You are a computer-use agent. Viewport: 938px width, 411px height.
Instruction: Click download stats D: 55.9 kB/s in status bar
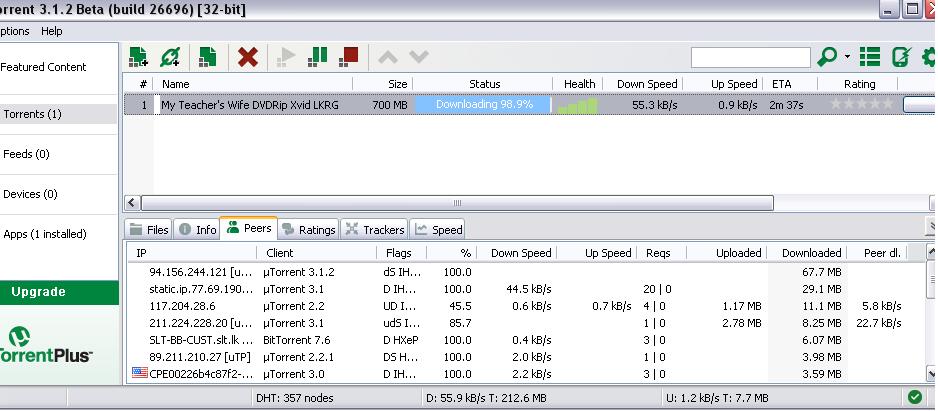pyautogui.click(x=486, y=398)
